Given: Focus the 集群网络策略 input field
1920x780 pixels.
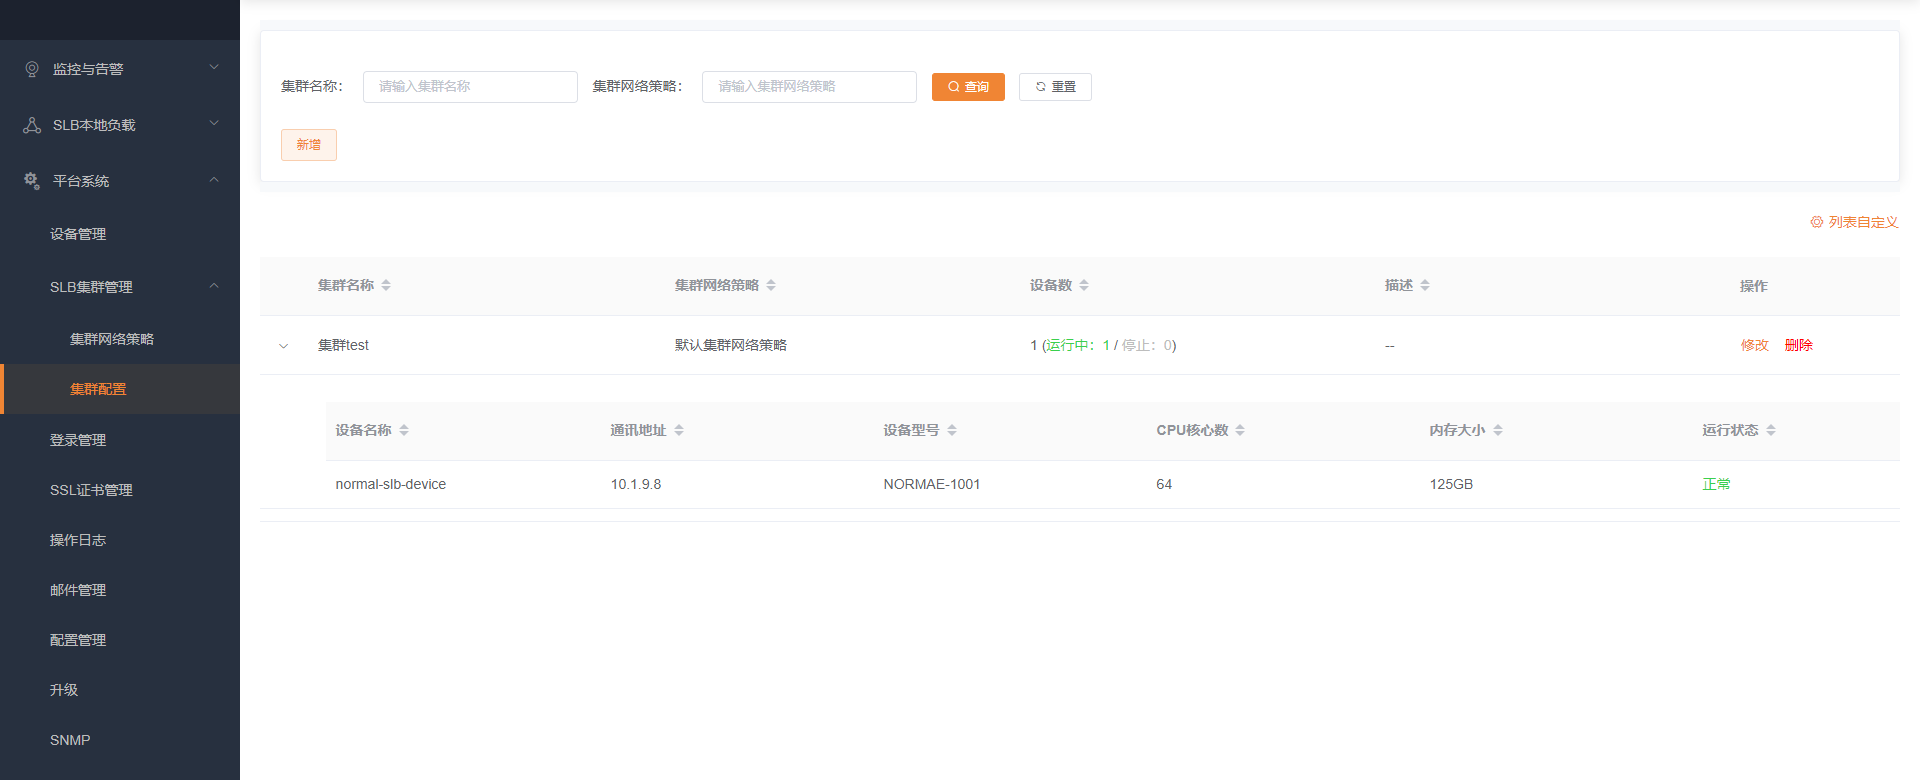Looking at the screenshot, I should click(809, 87).
